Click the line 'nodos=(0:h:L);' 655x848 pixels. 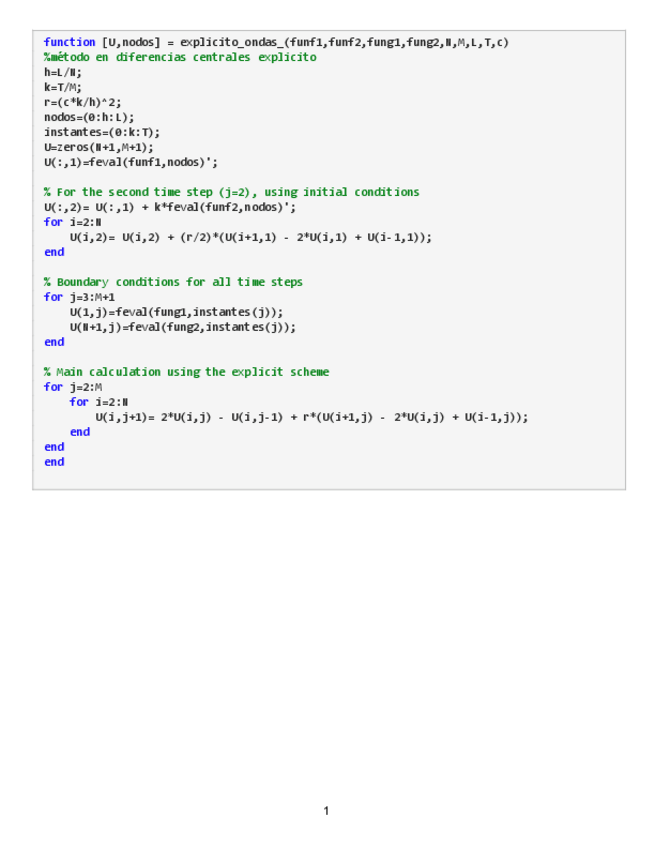point(89,117)
